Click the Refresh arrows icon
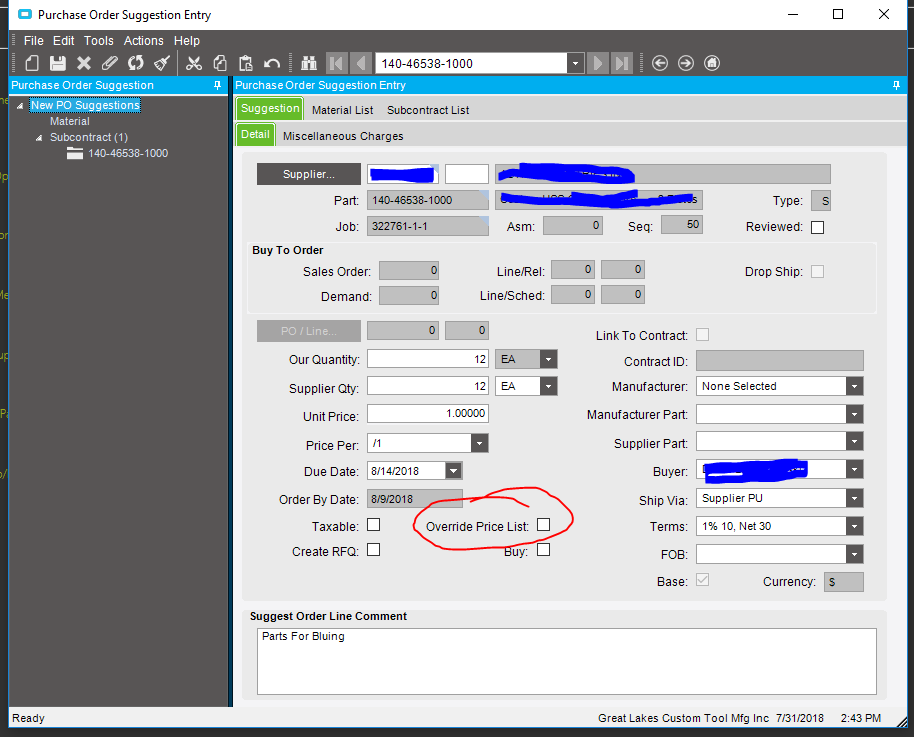This screenshot has width=914, height=737. pos(136,63)
